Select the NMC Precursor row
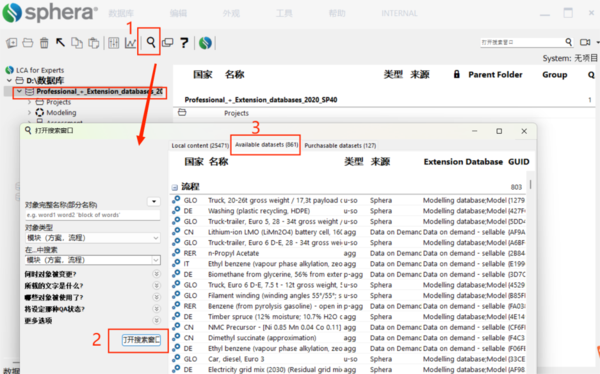 click(x=348, y=327)
